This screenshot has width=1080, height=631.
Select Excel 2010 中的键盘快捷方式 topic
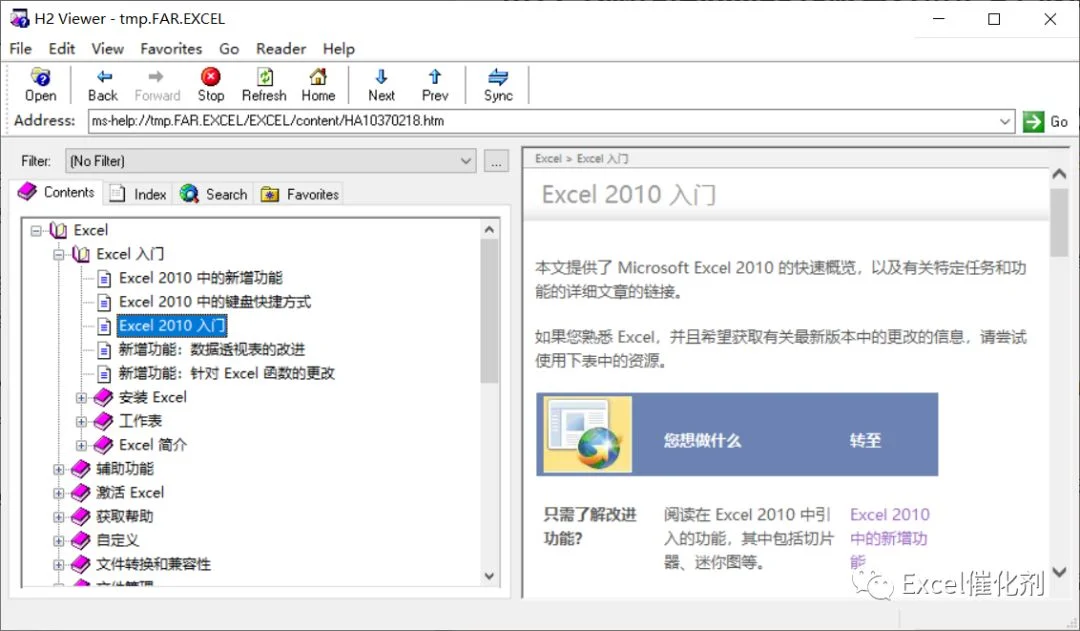point(215,302)
